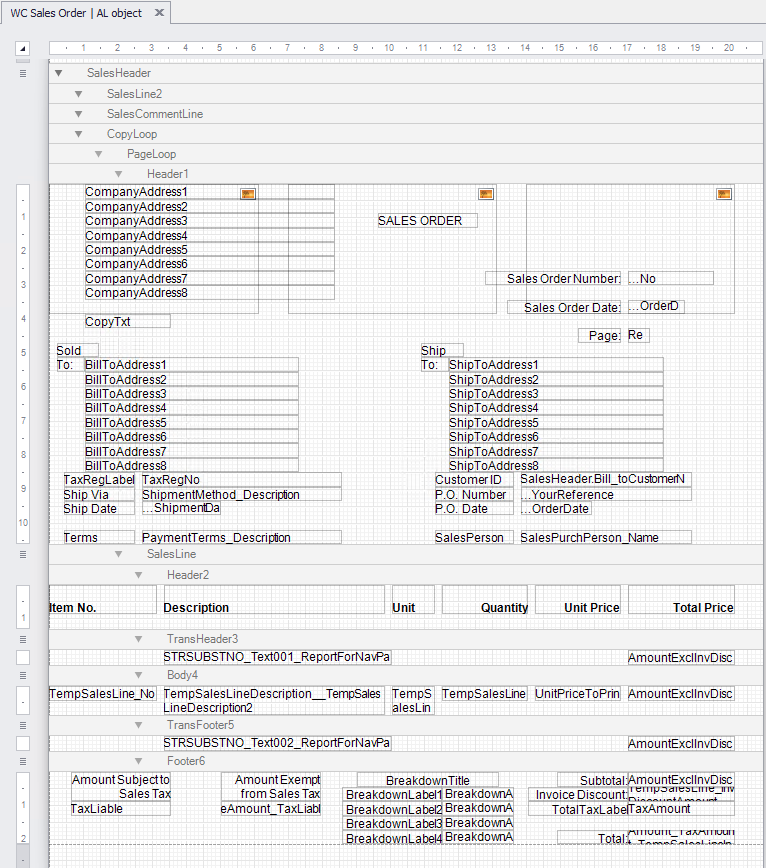Image resolution: width=766 pixels, height=868 pixels.
Task: Select the Quantity column header
Action: [485, 600]
